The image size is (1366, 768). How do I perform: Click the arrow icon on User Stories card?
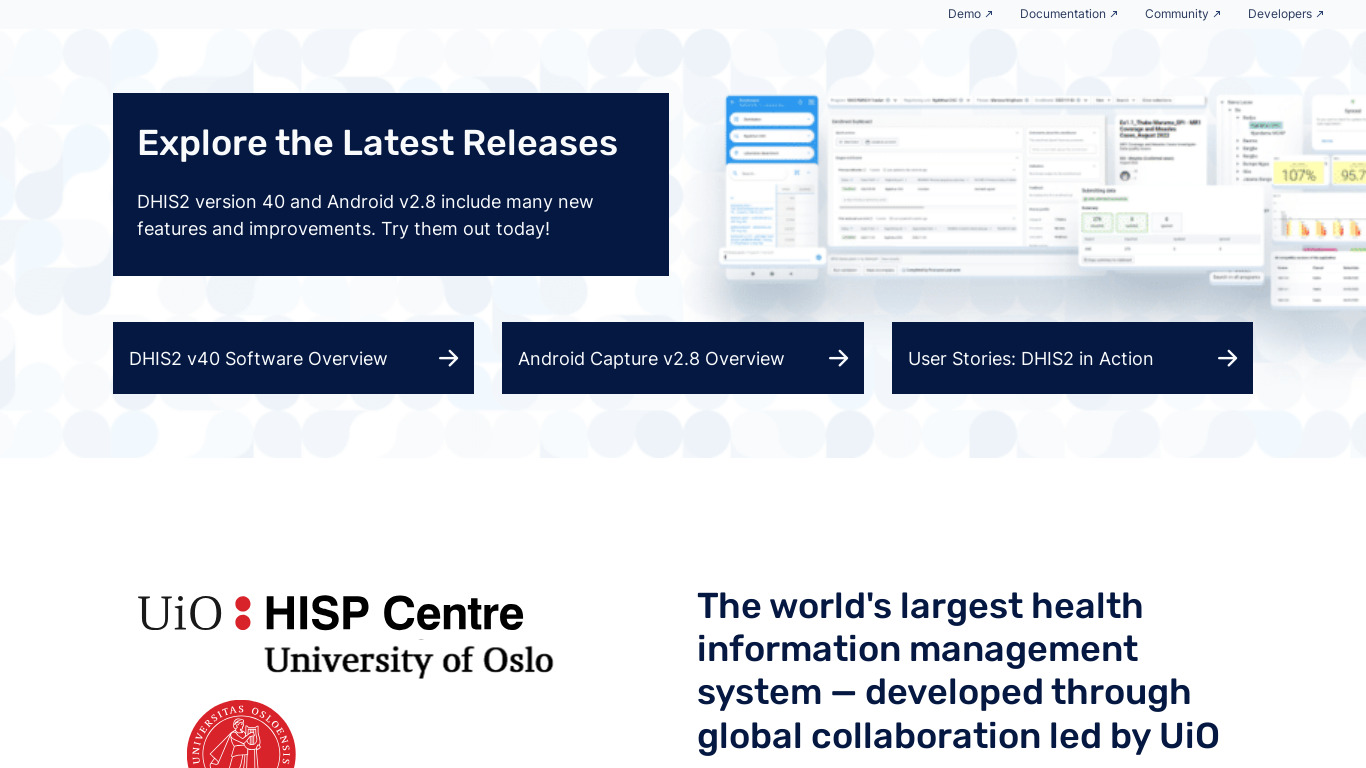pos(1227,358)
